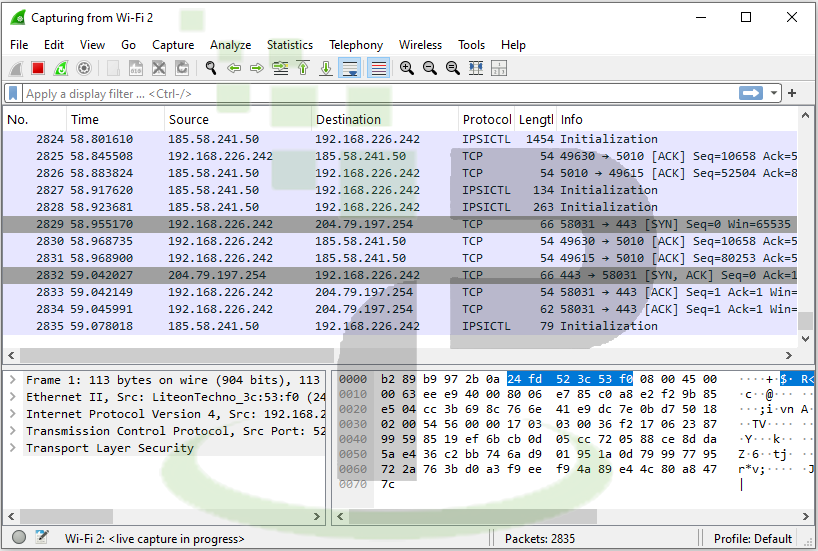This screenshot has height=551, width=818.
Task: Open the Statistics menu
Action: point(289,45)
